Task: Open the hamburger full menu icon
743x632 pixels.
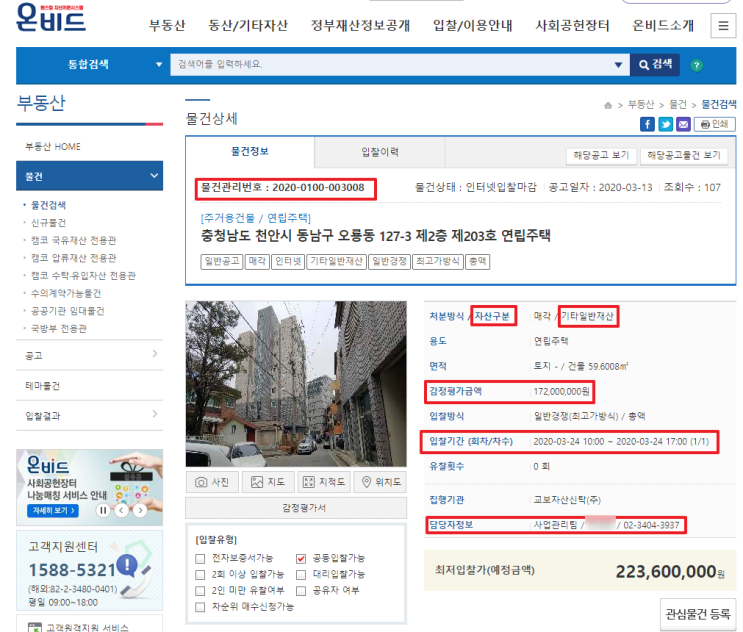Action: (x=723, y=25)
